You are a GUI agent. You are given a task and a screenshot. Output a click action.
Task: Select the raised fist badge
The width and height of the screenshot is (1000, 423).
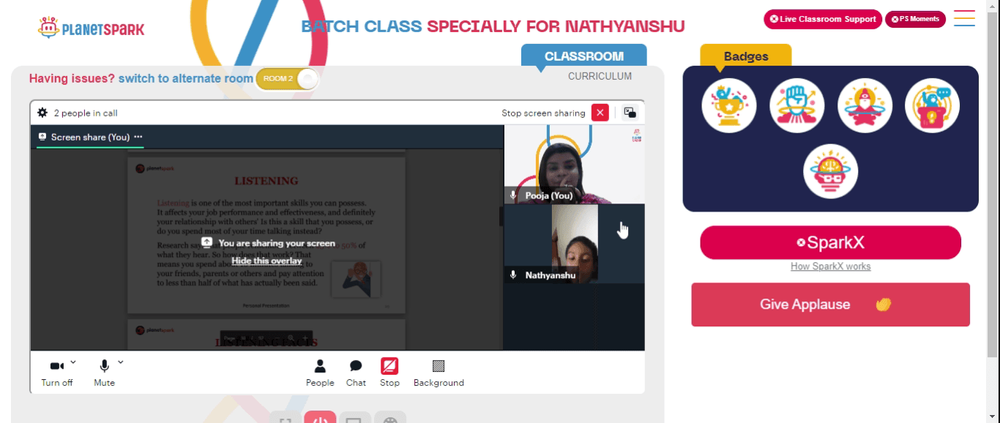[x=797, y=105]
